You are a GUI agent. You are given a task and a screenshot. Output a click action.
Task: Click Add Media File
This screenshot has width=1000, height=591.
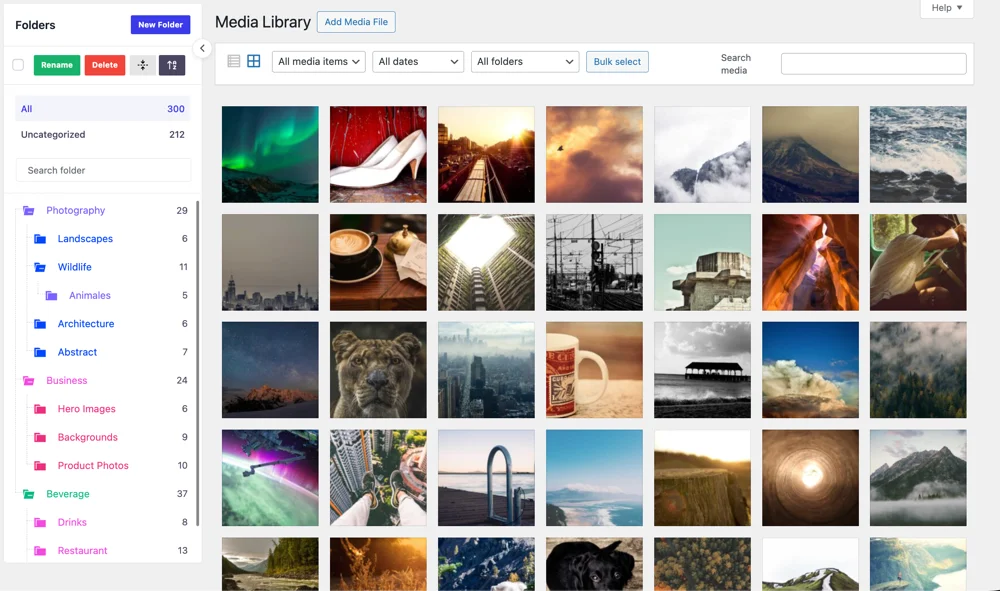coord(355,21)
